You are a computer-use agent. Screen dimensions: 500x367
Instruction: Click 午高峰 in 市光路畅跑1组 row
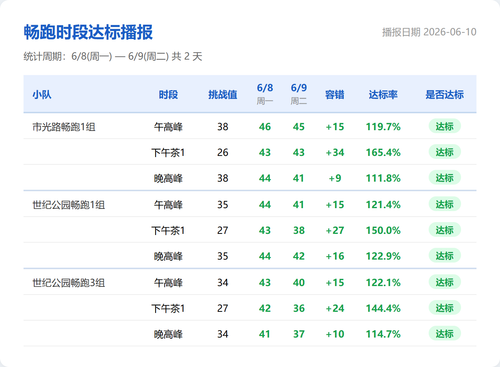(168, 127)
